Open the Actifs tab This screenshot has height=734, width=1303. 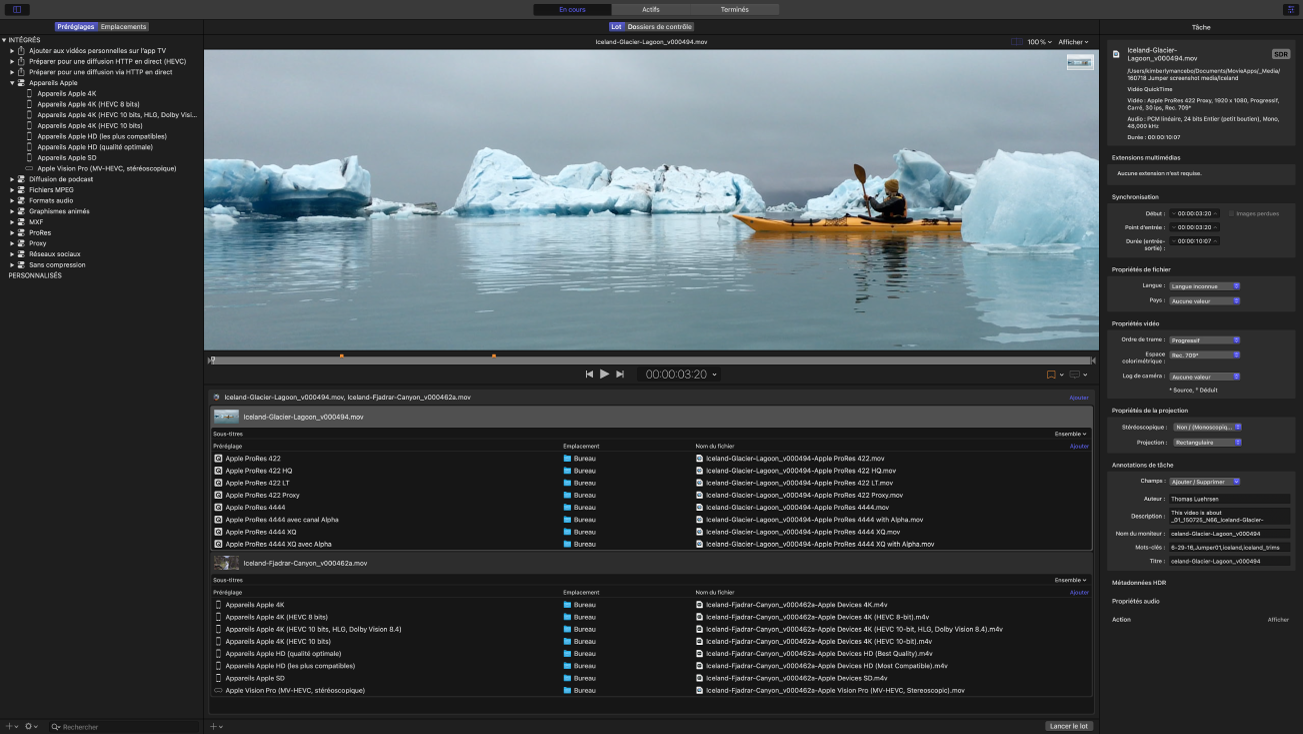coord(651,9)
